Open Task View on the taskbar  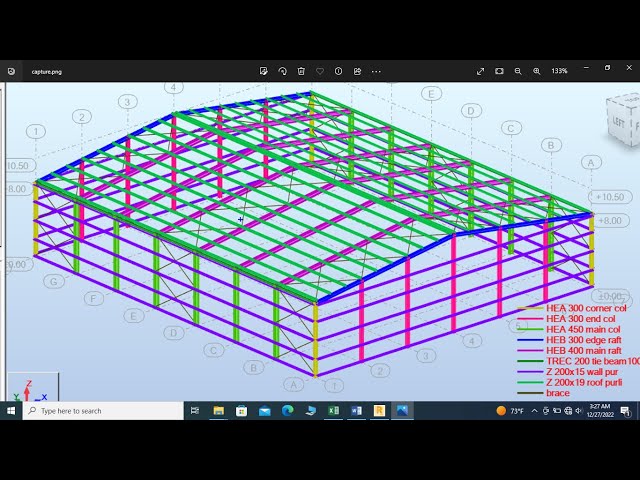pos(195,411)
